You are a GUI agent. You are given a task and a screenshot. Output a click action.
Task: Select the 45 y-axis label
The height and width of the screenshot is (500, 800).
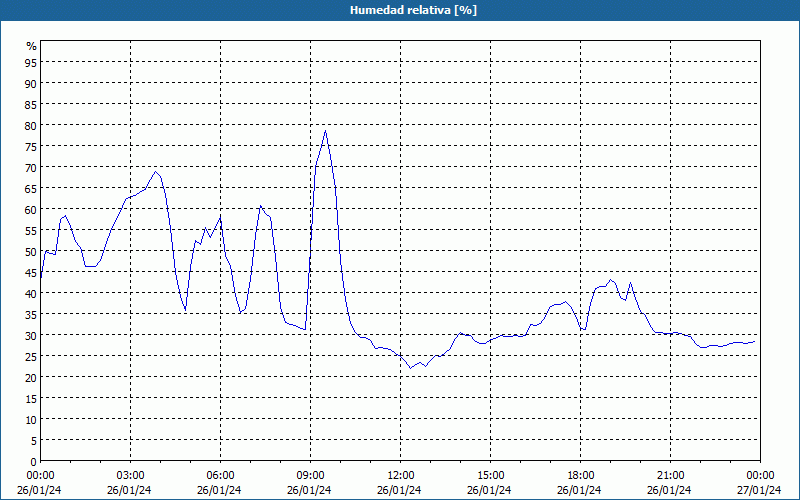[x=31, y=272]
